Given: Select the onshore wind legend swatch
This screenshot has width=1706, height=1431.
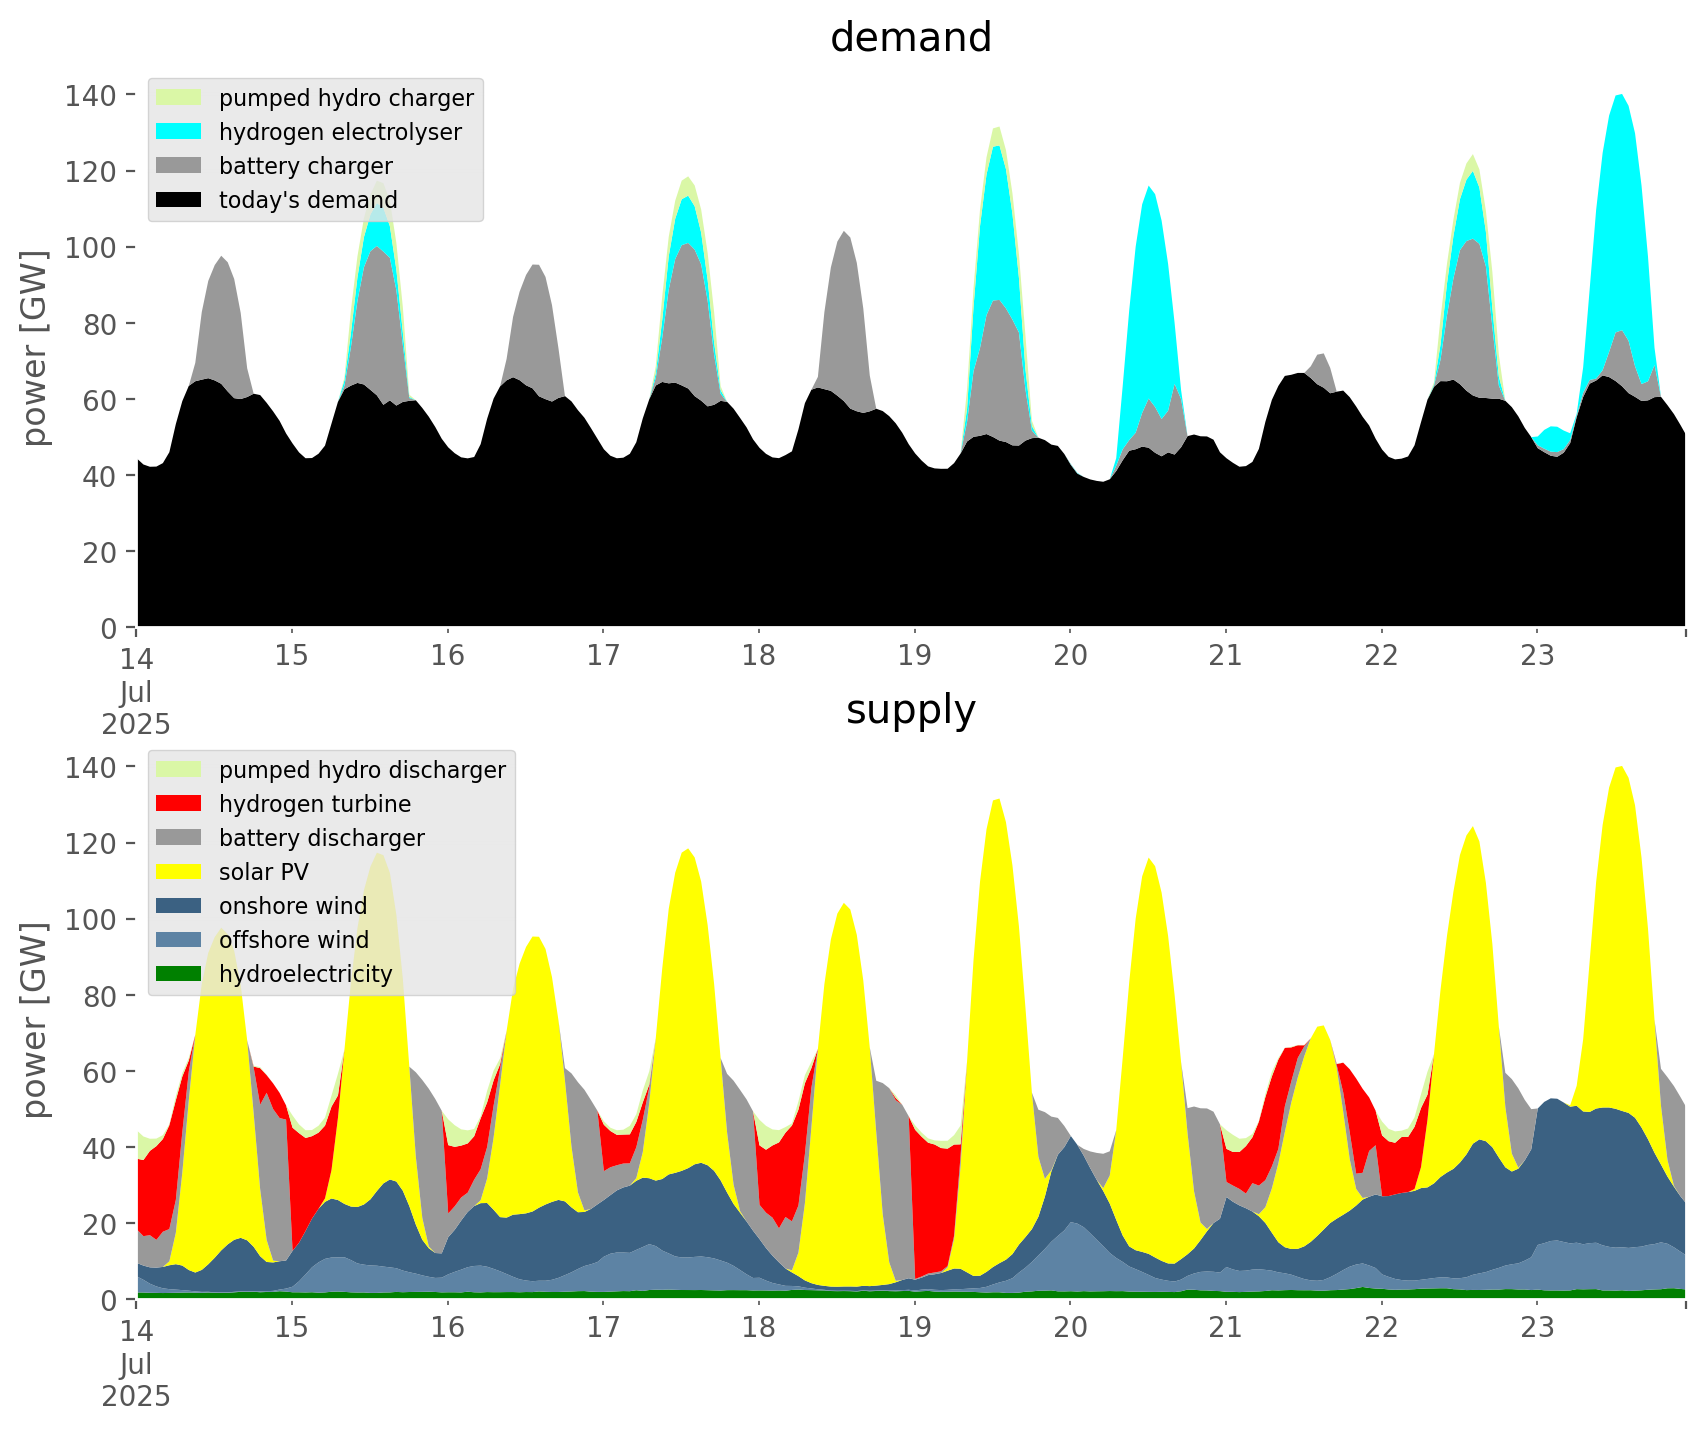Looking at the screenshot, I should pos(179,906).
